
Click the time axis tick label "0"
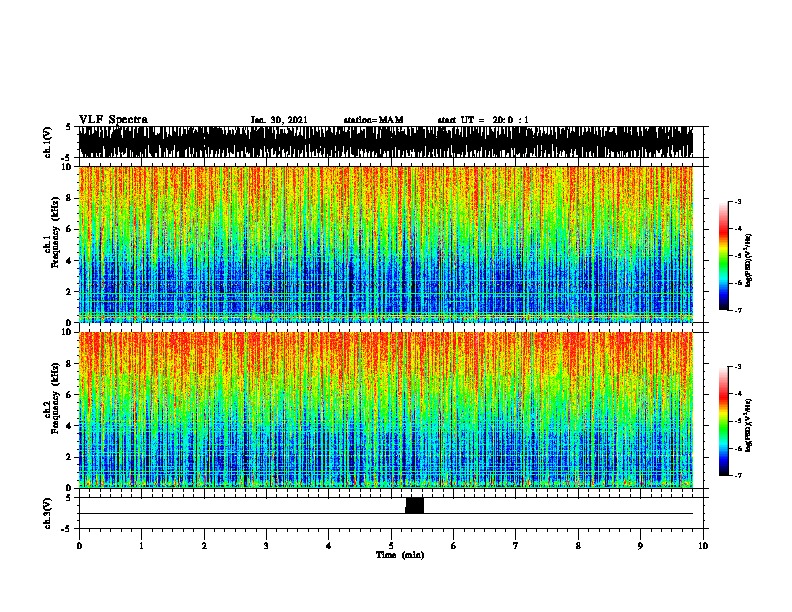coord(79,546)
